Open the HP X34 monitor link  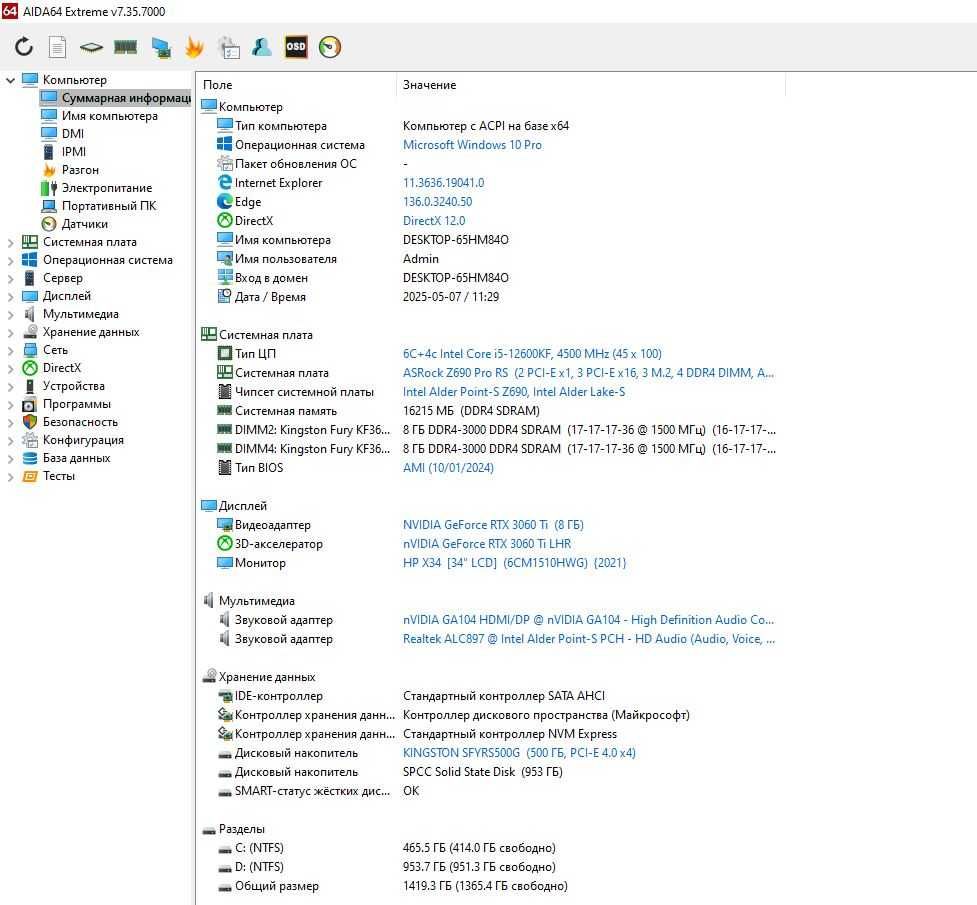(515, 563)
